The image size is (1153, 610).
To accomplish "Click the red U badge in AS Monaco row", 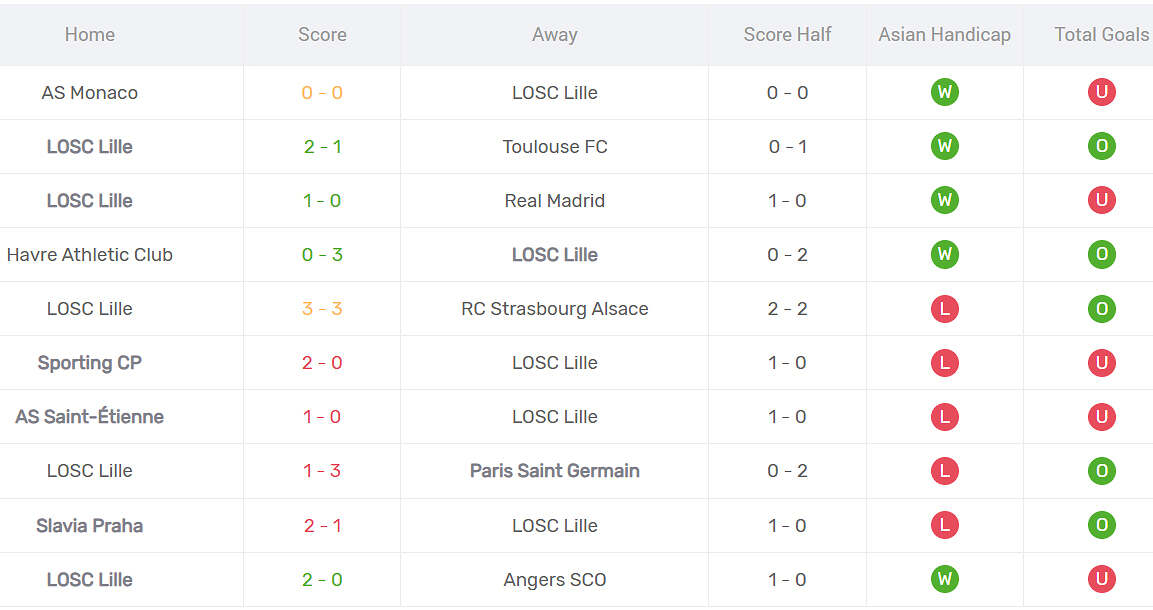I will point(1102,92).
